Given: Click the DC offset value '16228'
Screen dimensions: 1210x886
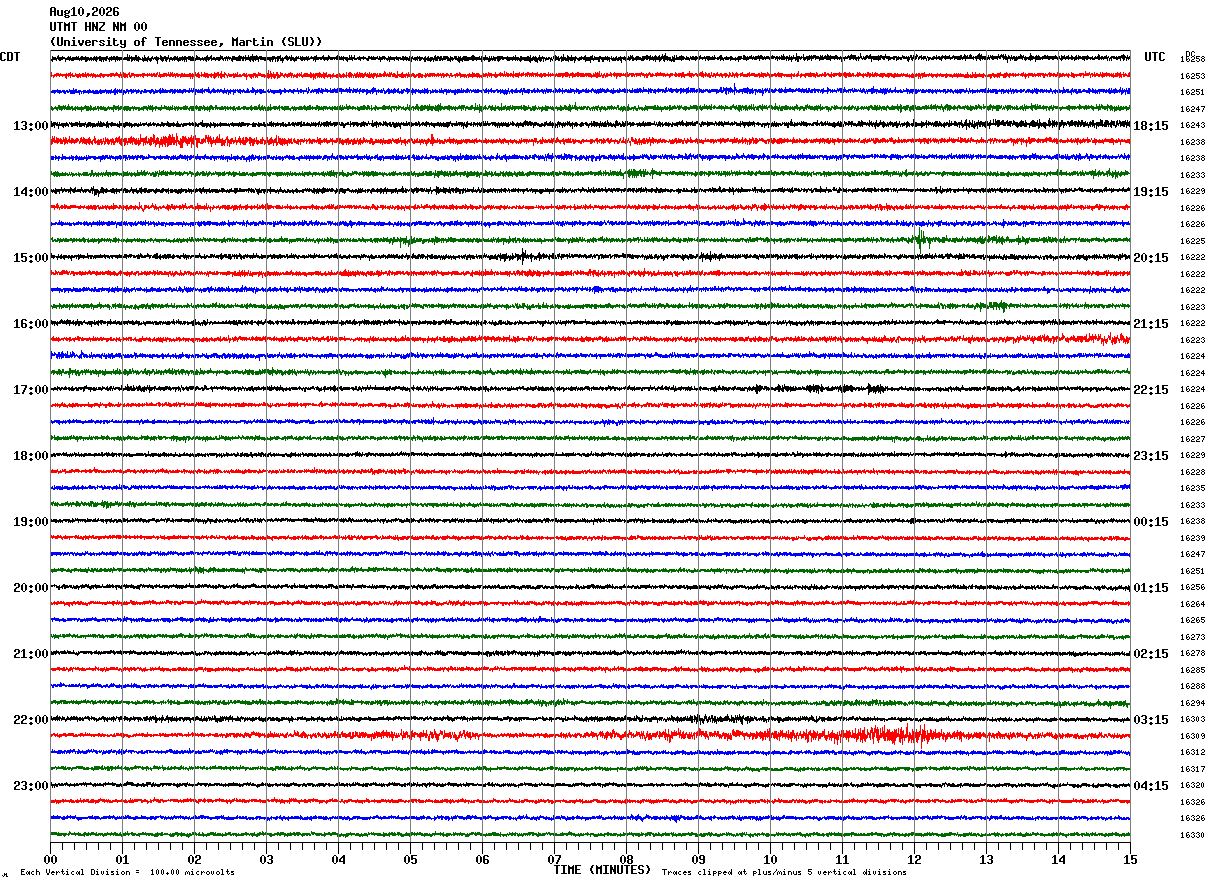Looking at the screenshot, I should 1192,472.
